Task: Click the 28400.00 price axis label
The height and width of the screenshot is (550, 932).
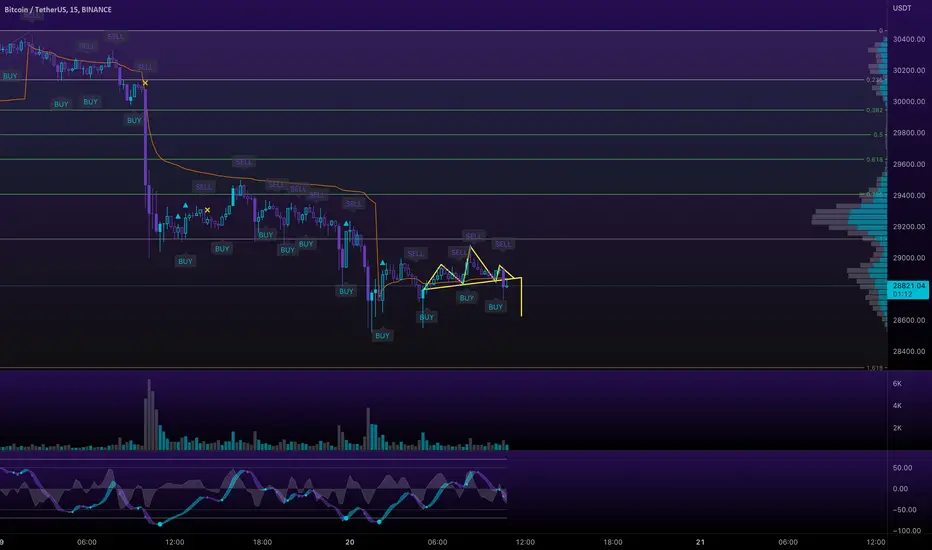Action: [x=909, y=351]
